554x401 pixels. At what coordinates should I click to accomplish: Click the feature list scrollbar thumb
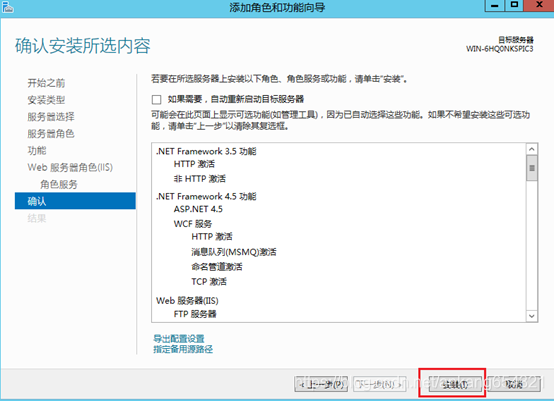point(531,168)
